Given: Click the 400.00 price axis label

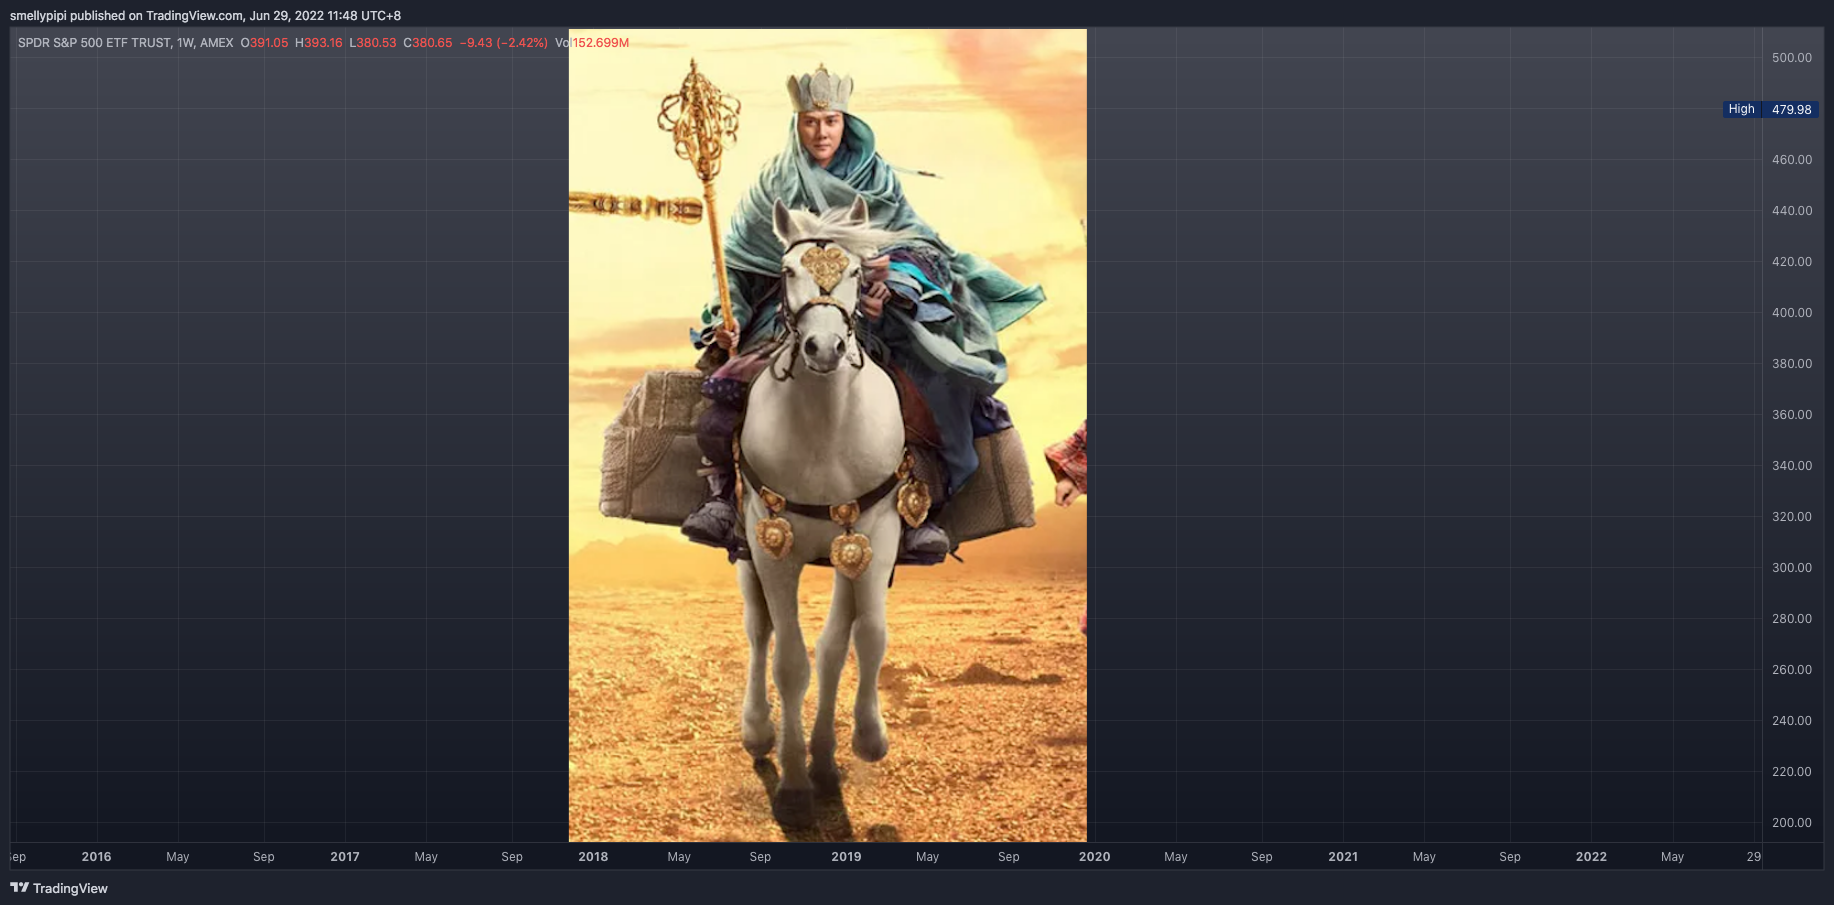Looking at the screenshot, I should [1792, 313].
